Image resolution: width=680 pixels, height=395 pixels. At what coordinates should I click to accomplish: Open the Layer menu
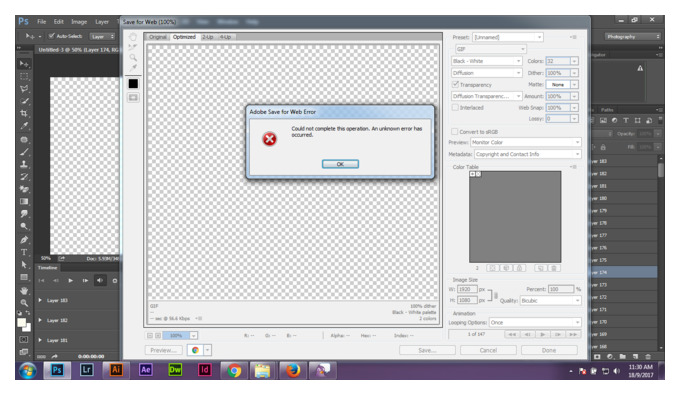(x=102, y=21)
